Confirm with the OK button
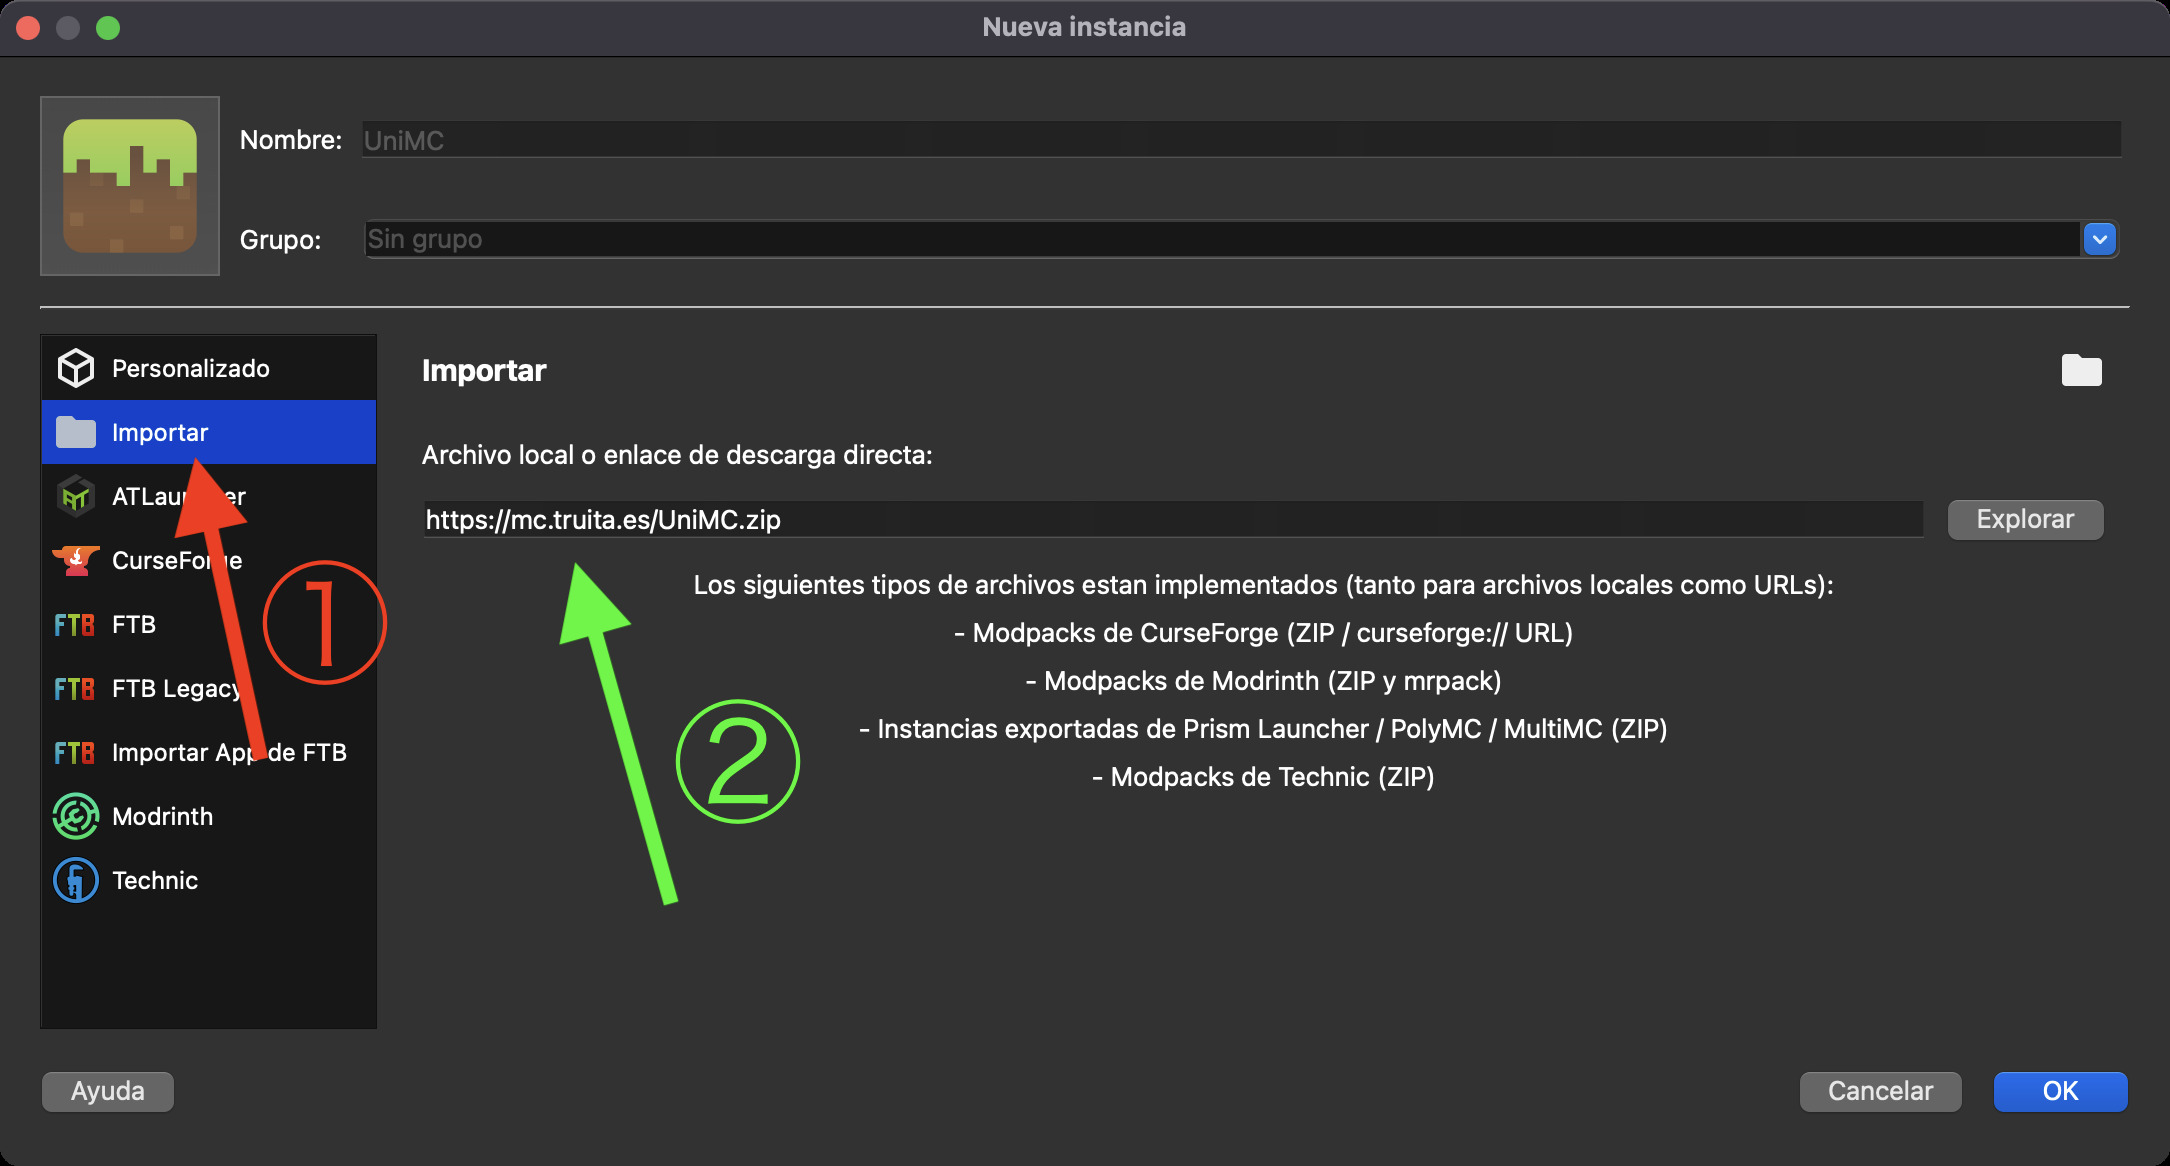The image size is (2170, 1166). [2060, 1091]
